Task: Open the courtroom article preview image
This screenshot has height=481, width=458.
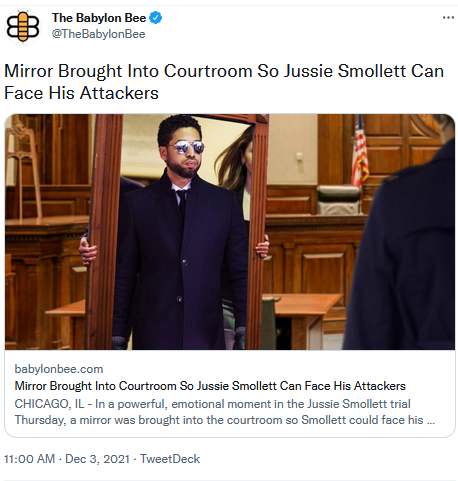Action: 230,232
